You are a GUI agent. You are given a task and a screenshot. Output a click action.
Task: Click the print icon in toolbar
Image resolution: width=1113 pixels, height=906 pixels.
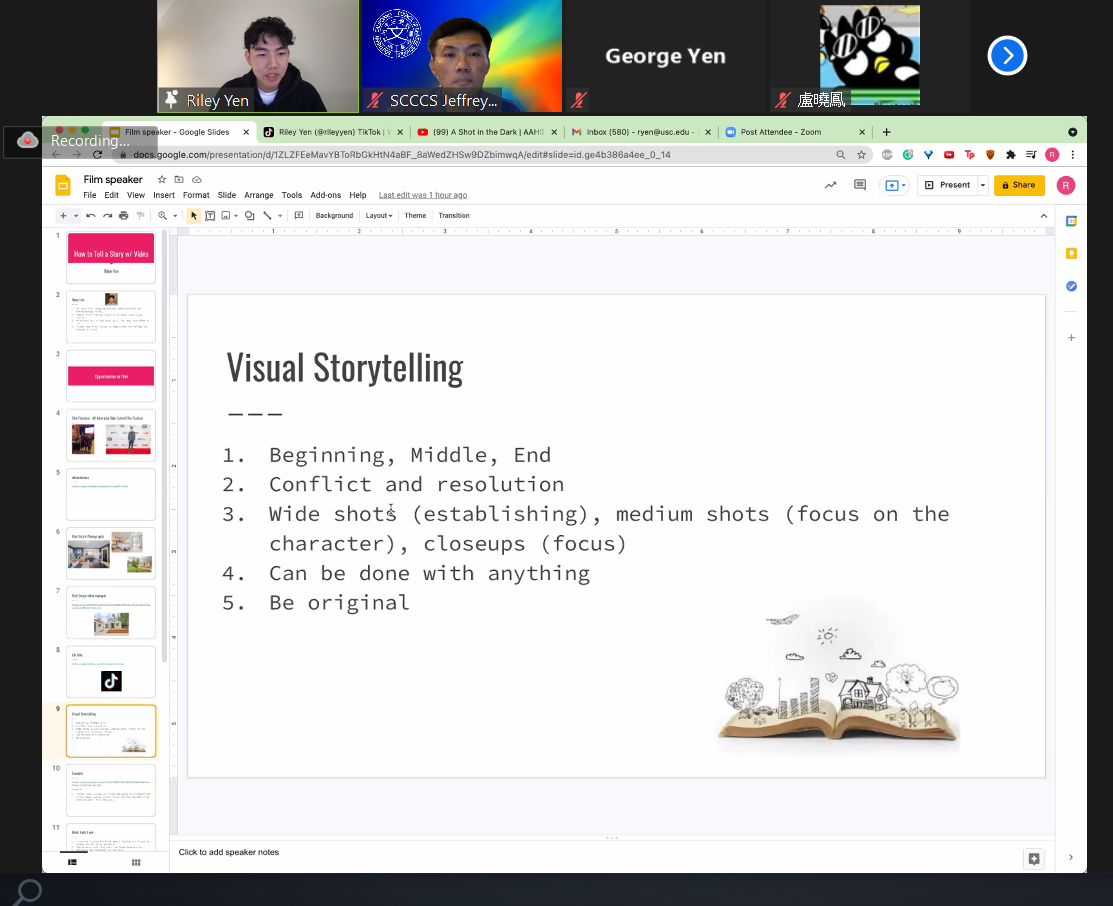(x=123, y=216)
